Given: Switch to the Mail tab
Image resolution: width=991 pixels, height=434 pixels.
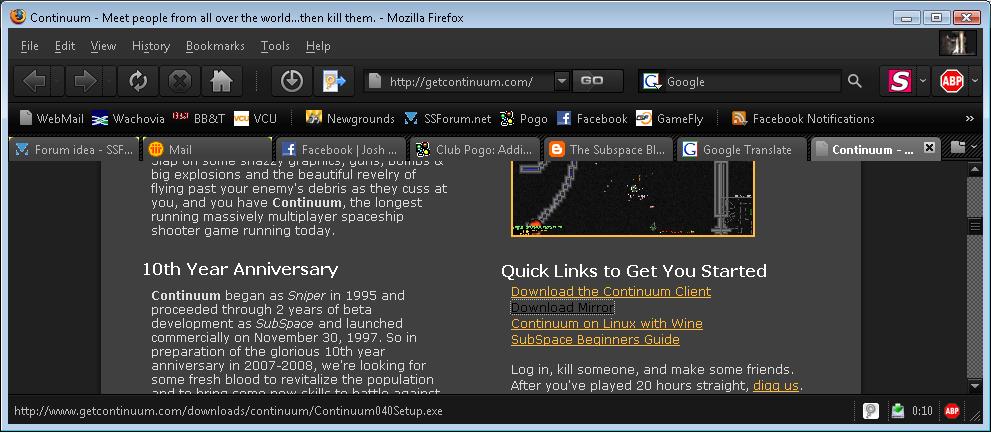Looking at the screenshot, I should coord(207,150).
